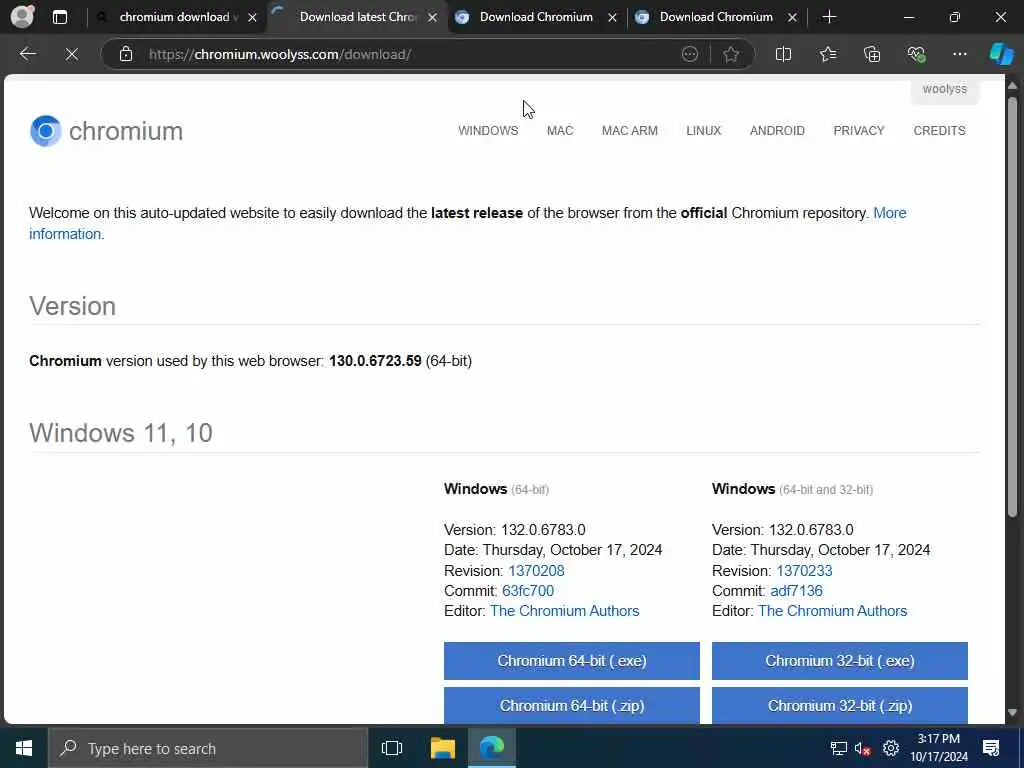This screenshot has width=1024, height=768.
Task: Open the MAC navigation menu item
Action: 560,131
